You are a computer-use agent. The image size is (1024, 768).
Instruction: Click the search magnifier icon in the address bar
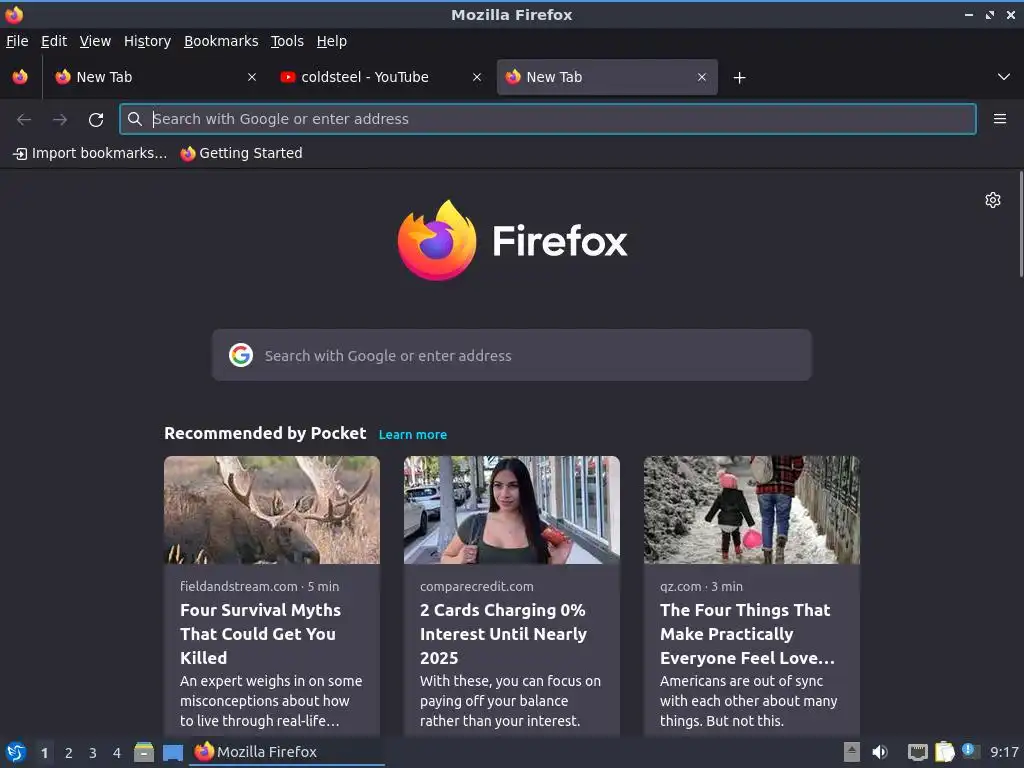click(135, 119)
